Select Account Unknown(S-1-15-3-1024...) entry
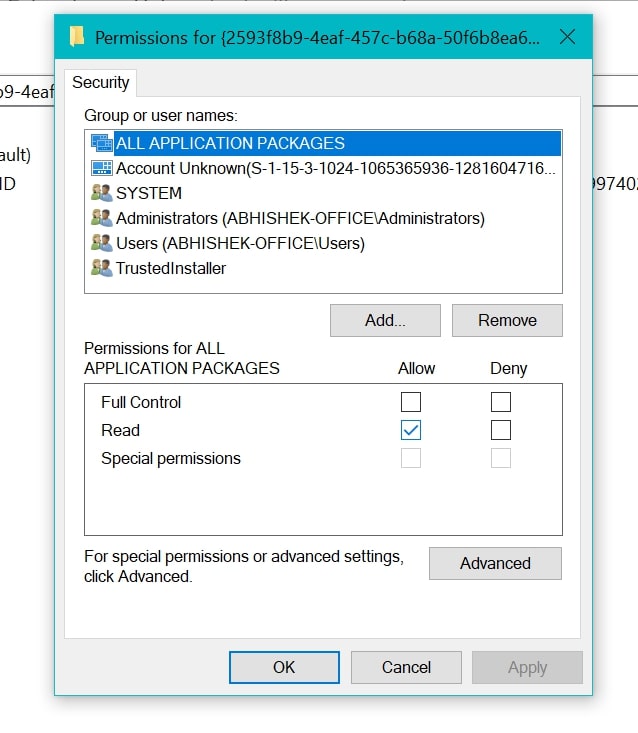Image resolution: width=638 pixels, height=733 pixels. [x=323, y=168]
